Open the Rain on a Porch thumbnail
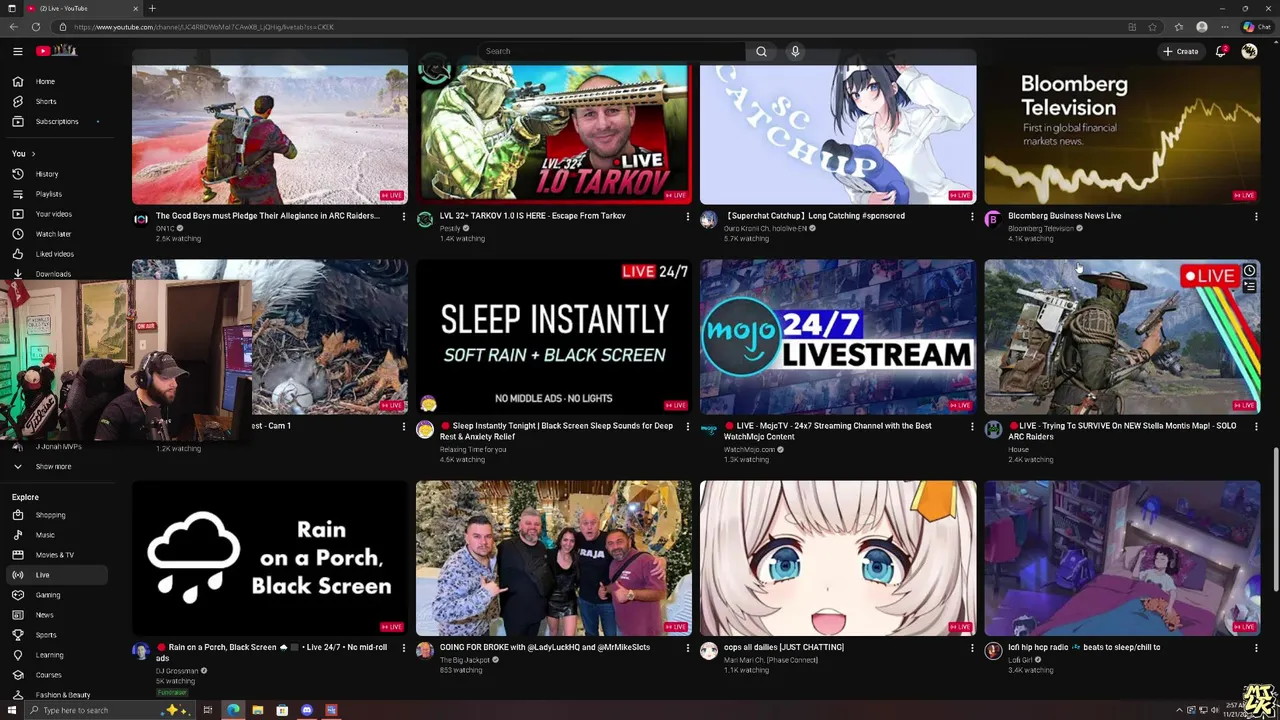Screen dimensions: 1280x720 point(270,558)
